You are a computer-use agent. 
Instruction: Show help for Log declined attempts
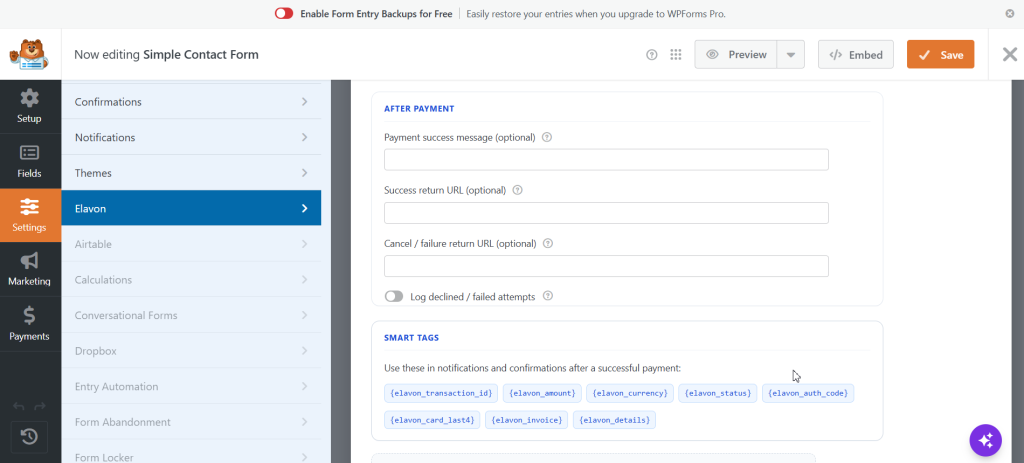548,296
